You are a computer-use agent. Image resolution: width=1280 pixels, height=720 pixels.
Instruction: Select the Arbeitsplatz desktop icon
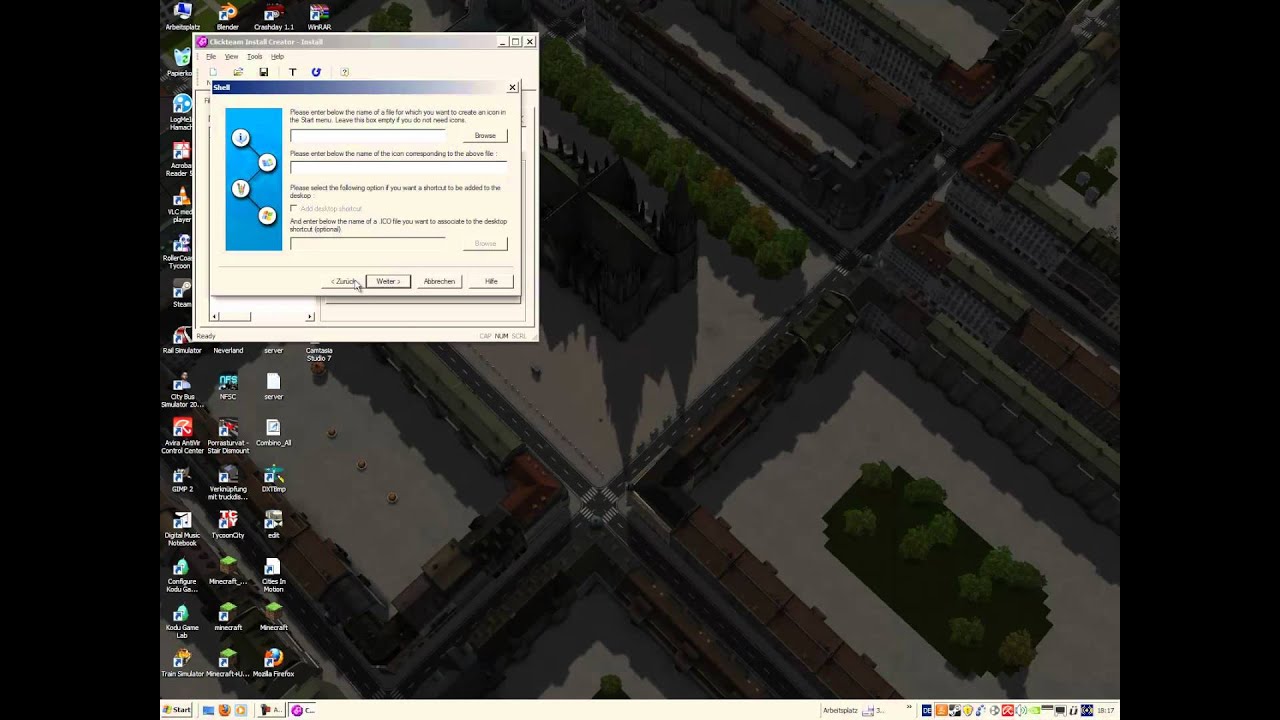tap(182, 18)
